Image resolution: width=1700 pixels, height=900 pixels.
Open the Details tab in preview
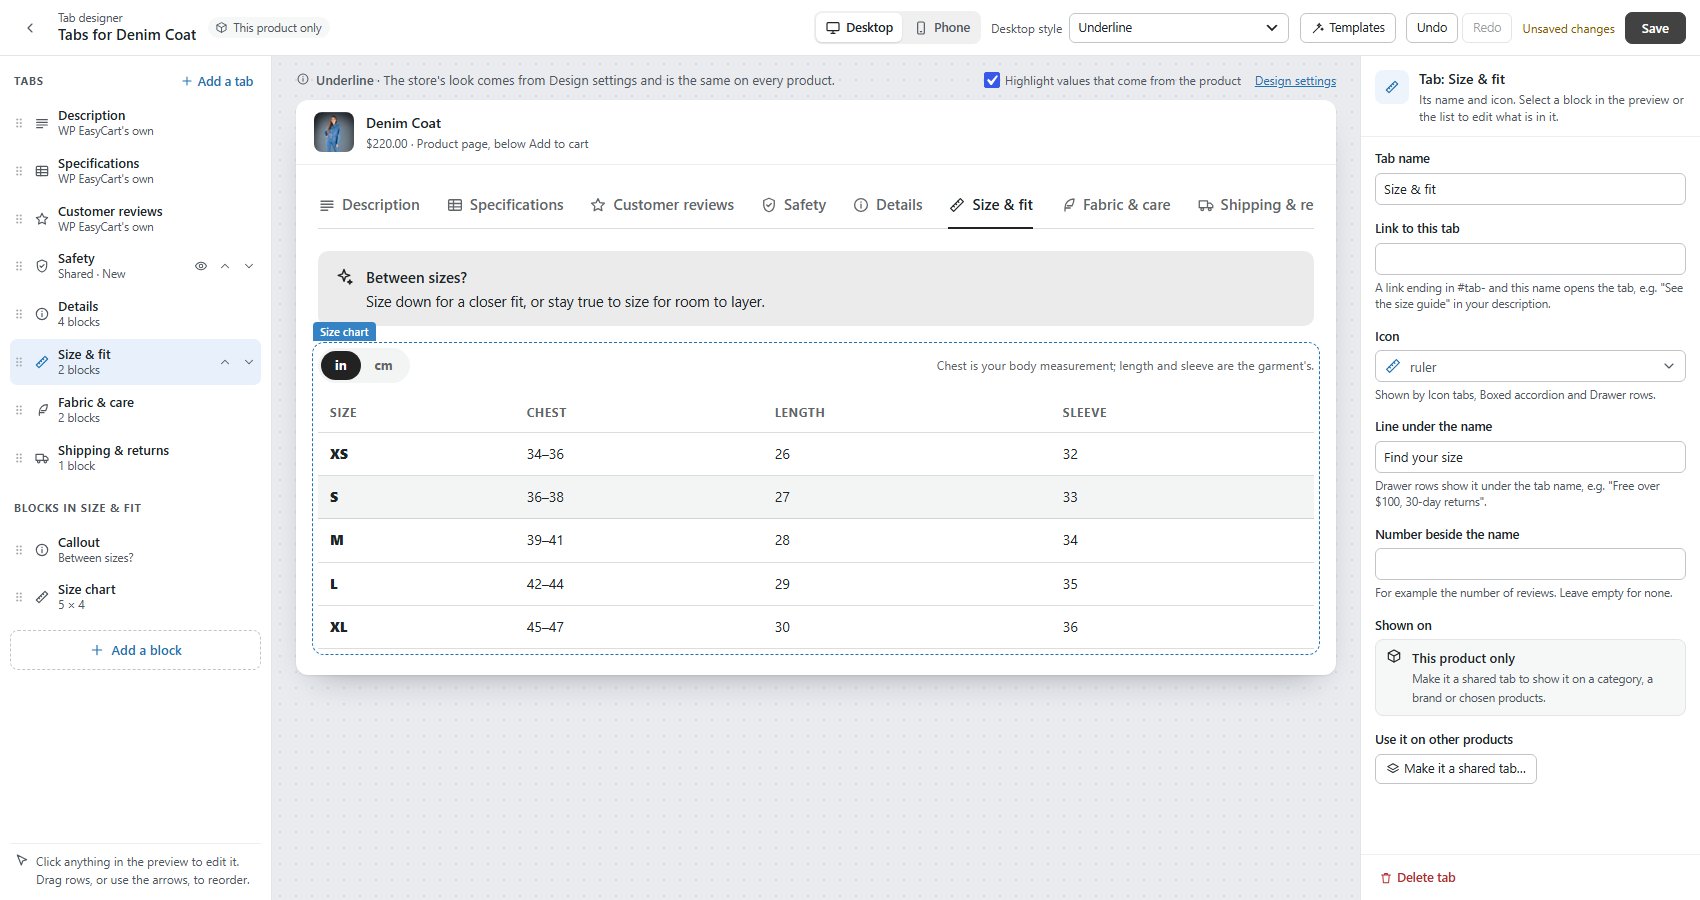click(888, 205)
